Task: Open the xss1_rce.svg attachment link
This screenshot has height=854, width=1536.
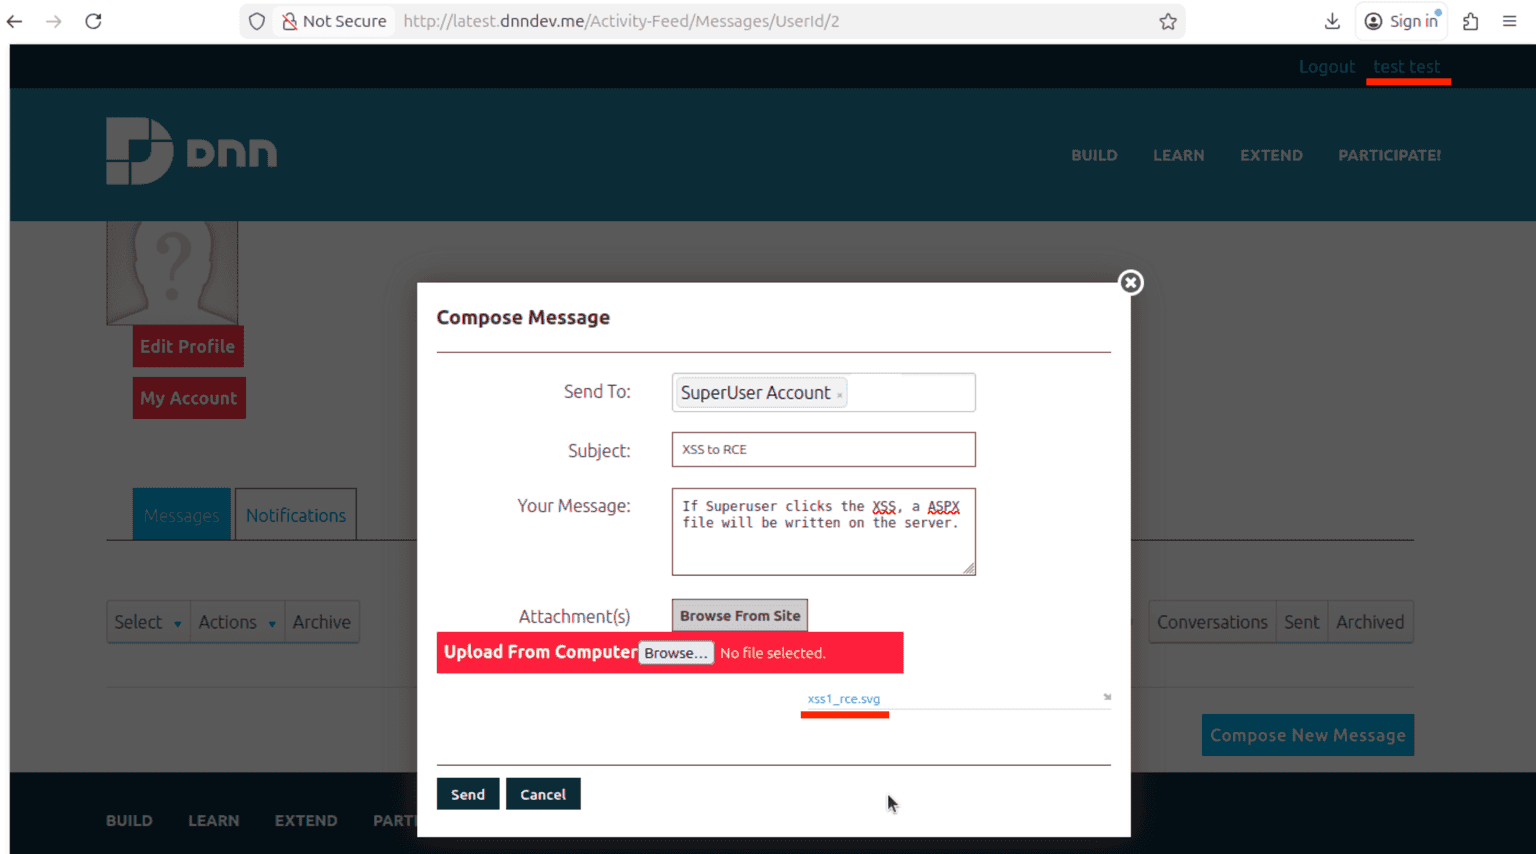Action: pyautogui.click(x=843, y=699)
